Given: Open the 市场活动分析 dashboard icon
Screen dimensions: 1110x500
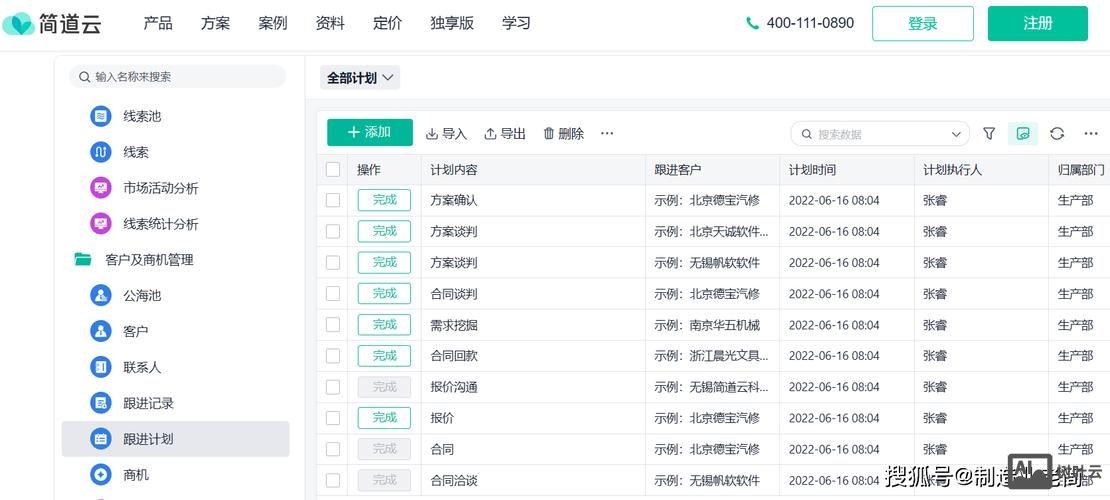Looking at the screenshot, I should point(101,188).
